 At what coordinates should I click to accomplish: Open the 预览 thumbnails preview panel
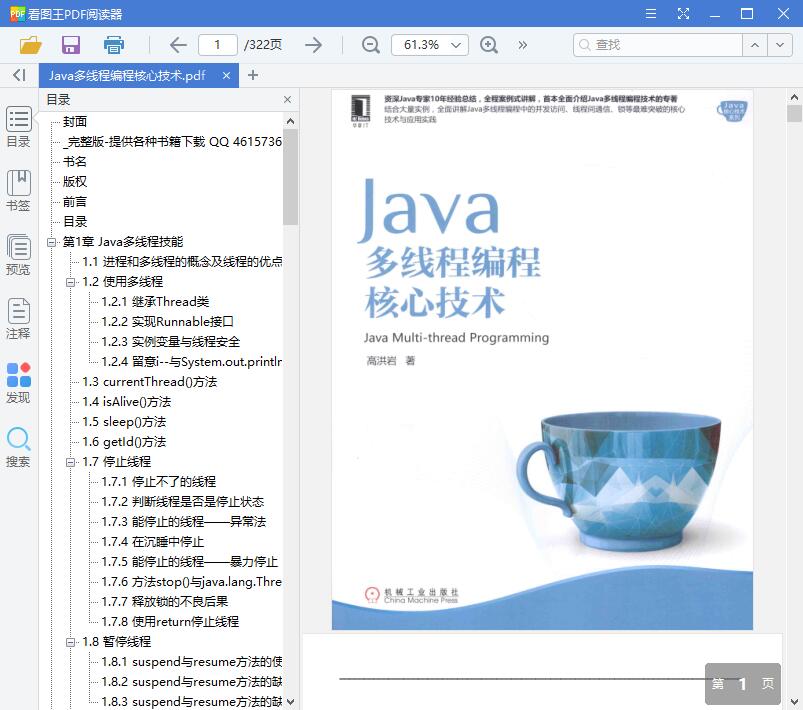click(x=18, y=255)
